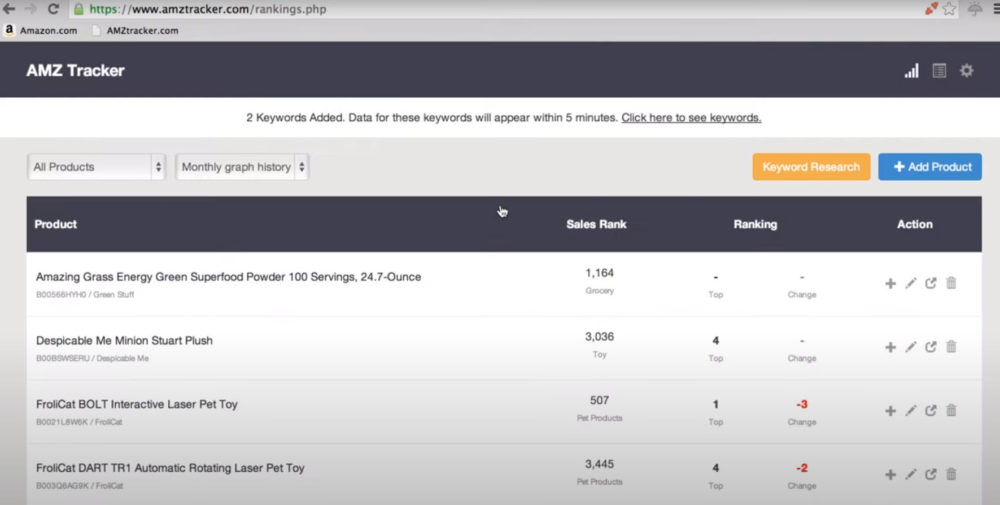Bookmark the page with the star icon

click(950, 9)
